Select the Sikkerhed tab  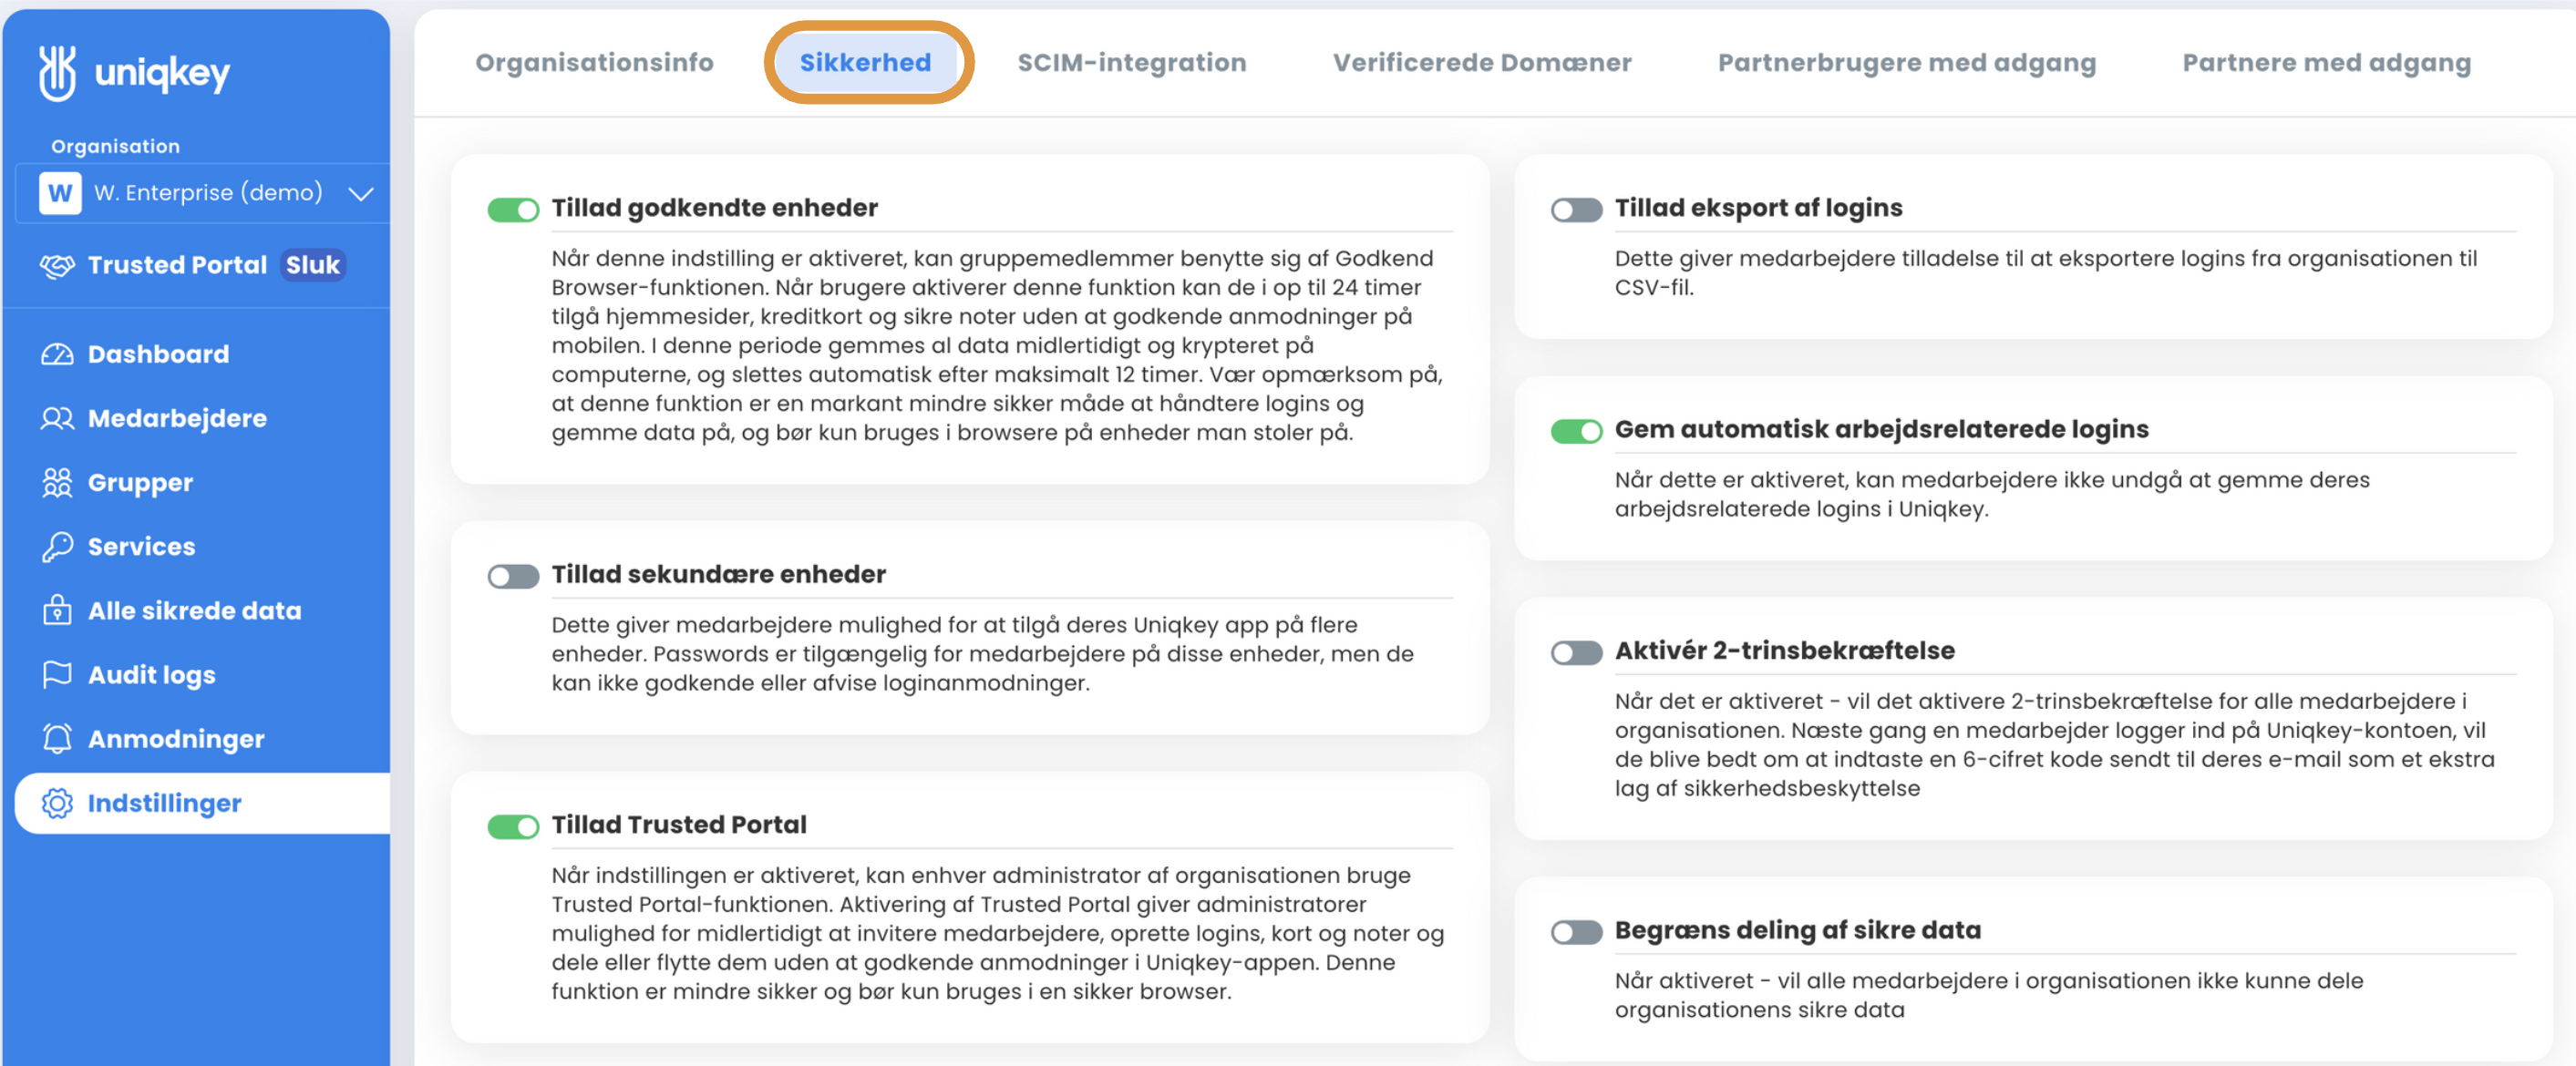click(865, 63)
